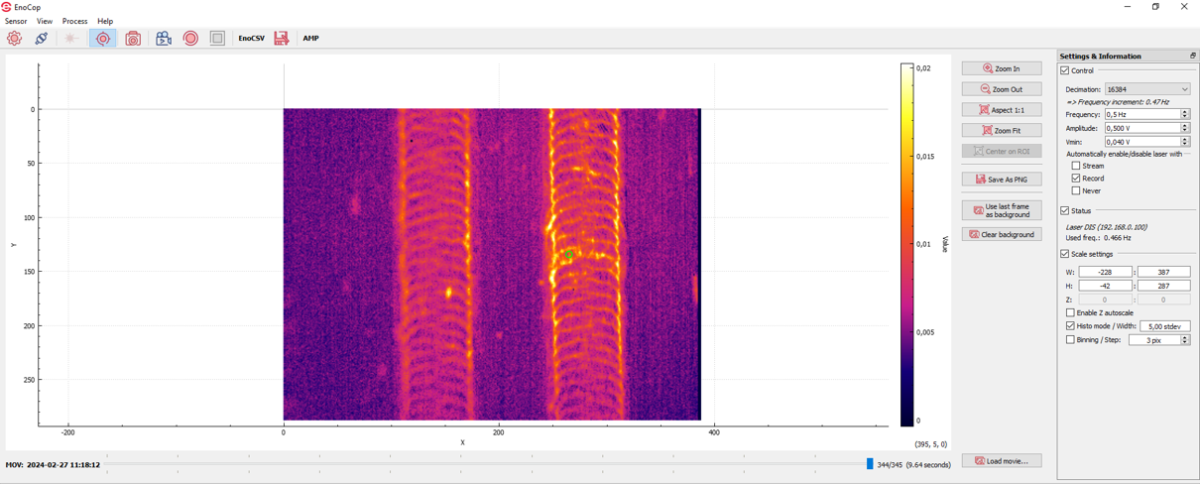
Task: Open the Process menu
Action: tap(74, 21)
